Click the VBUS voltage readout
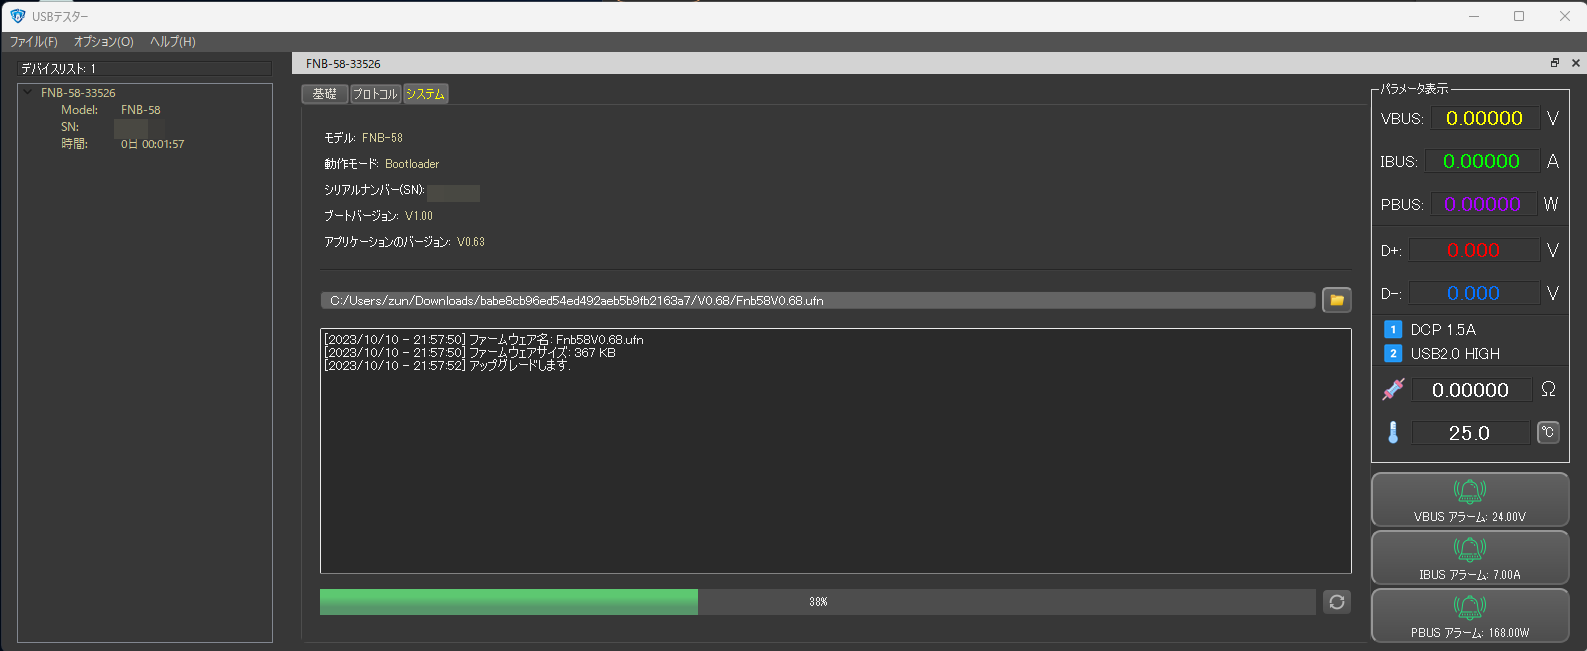Viewport: 1587px width, 651px height. 1485,118
